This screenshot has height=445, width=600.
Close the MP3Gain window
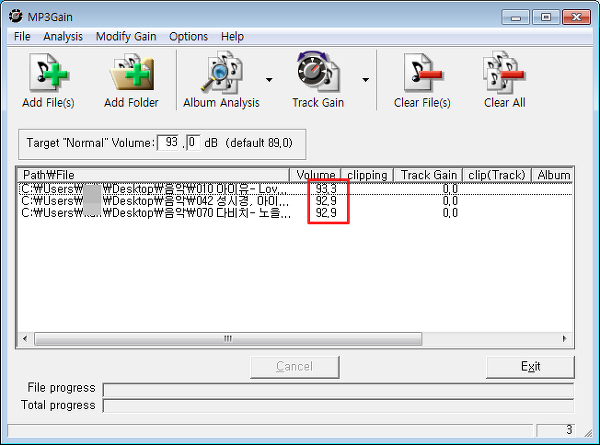[x=576, y=17]
